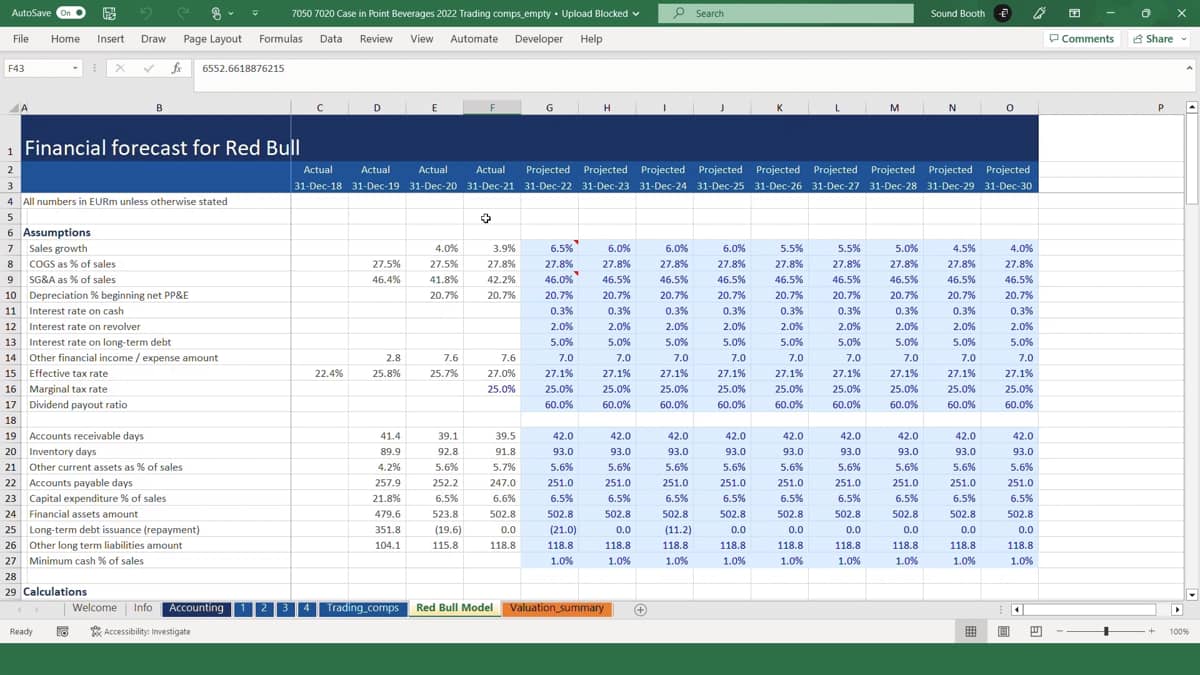The width and height of the screenshot is (1200, 675).
Task: Click into the Search box
Action: 786,13
